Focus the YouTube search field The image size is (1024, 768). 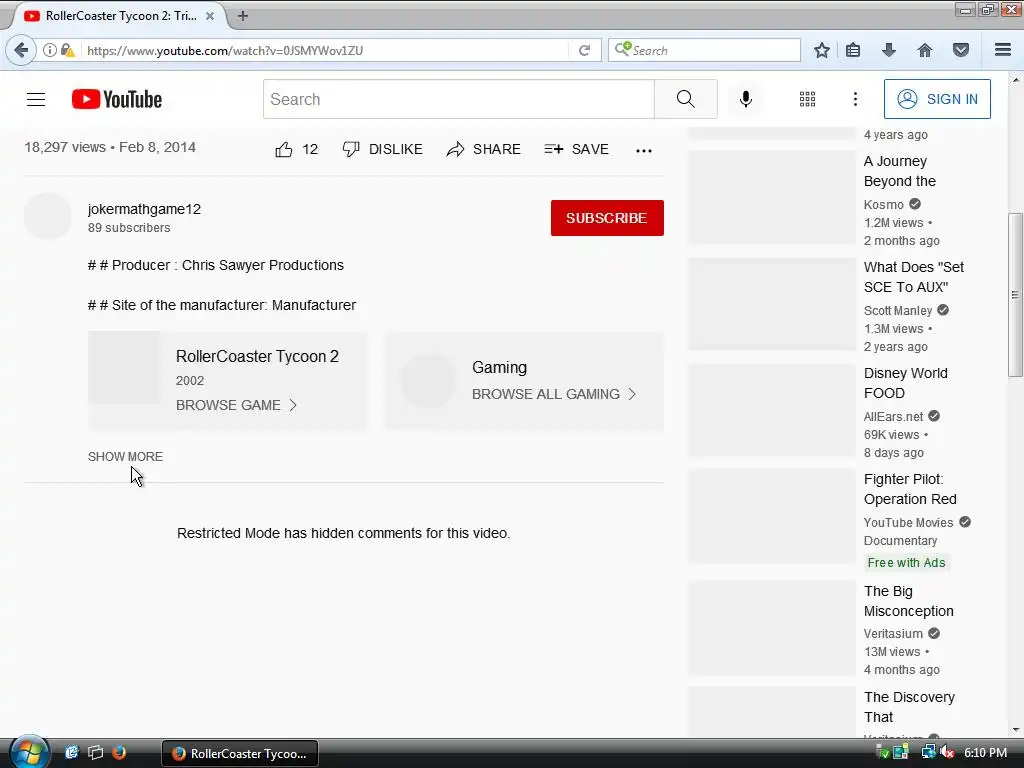pos(458,99)
